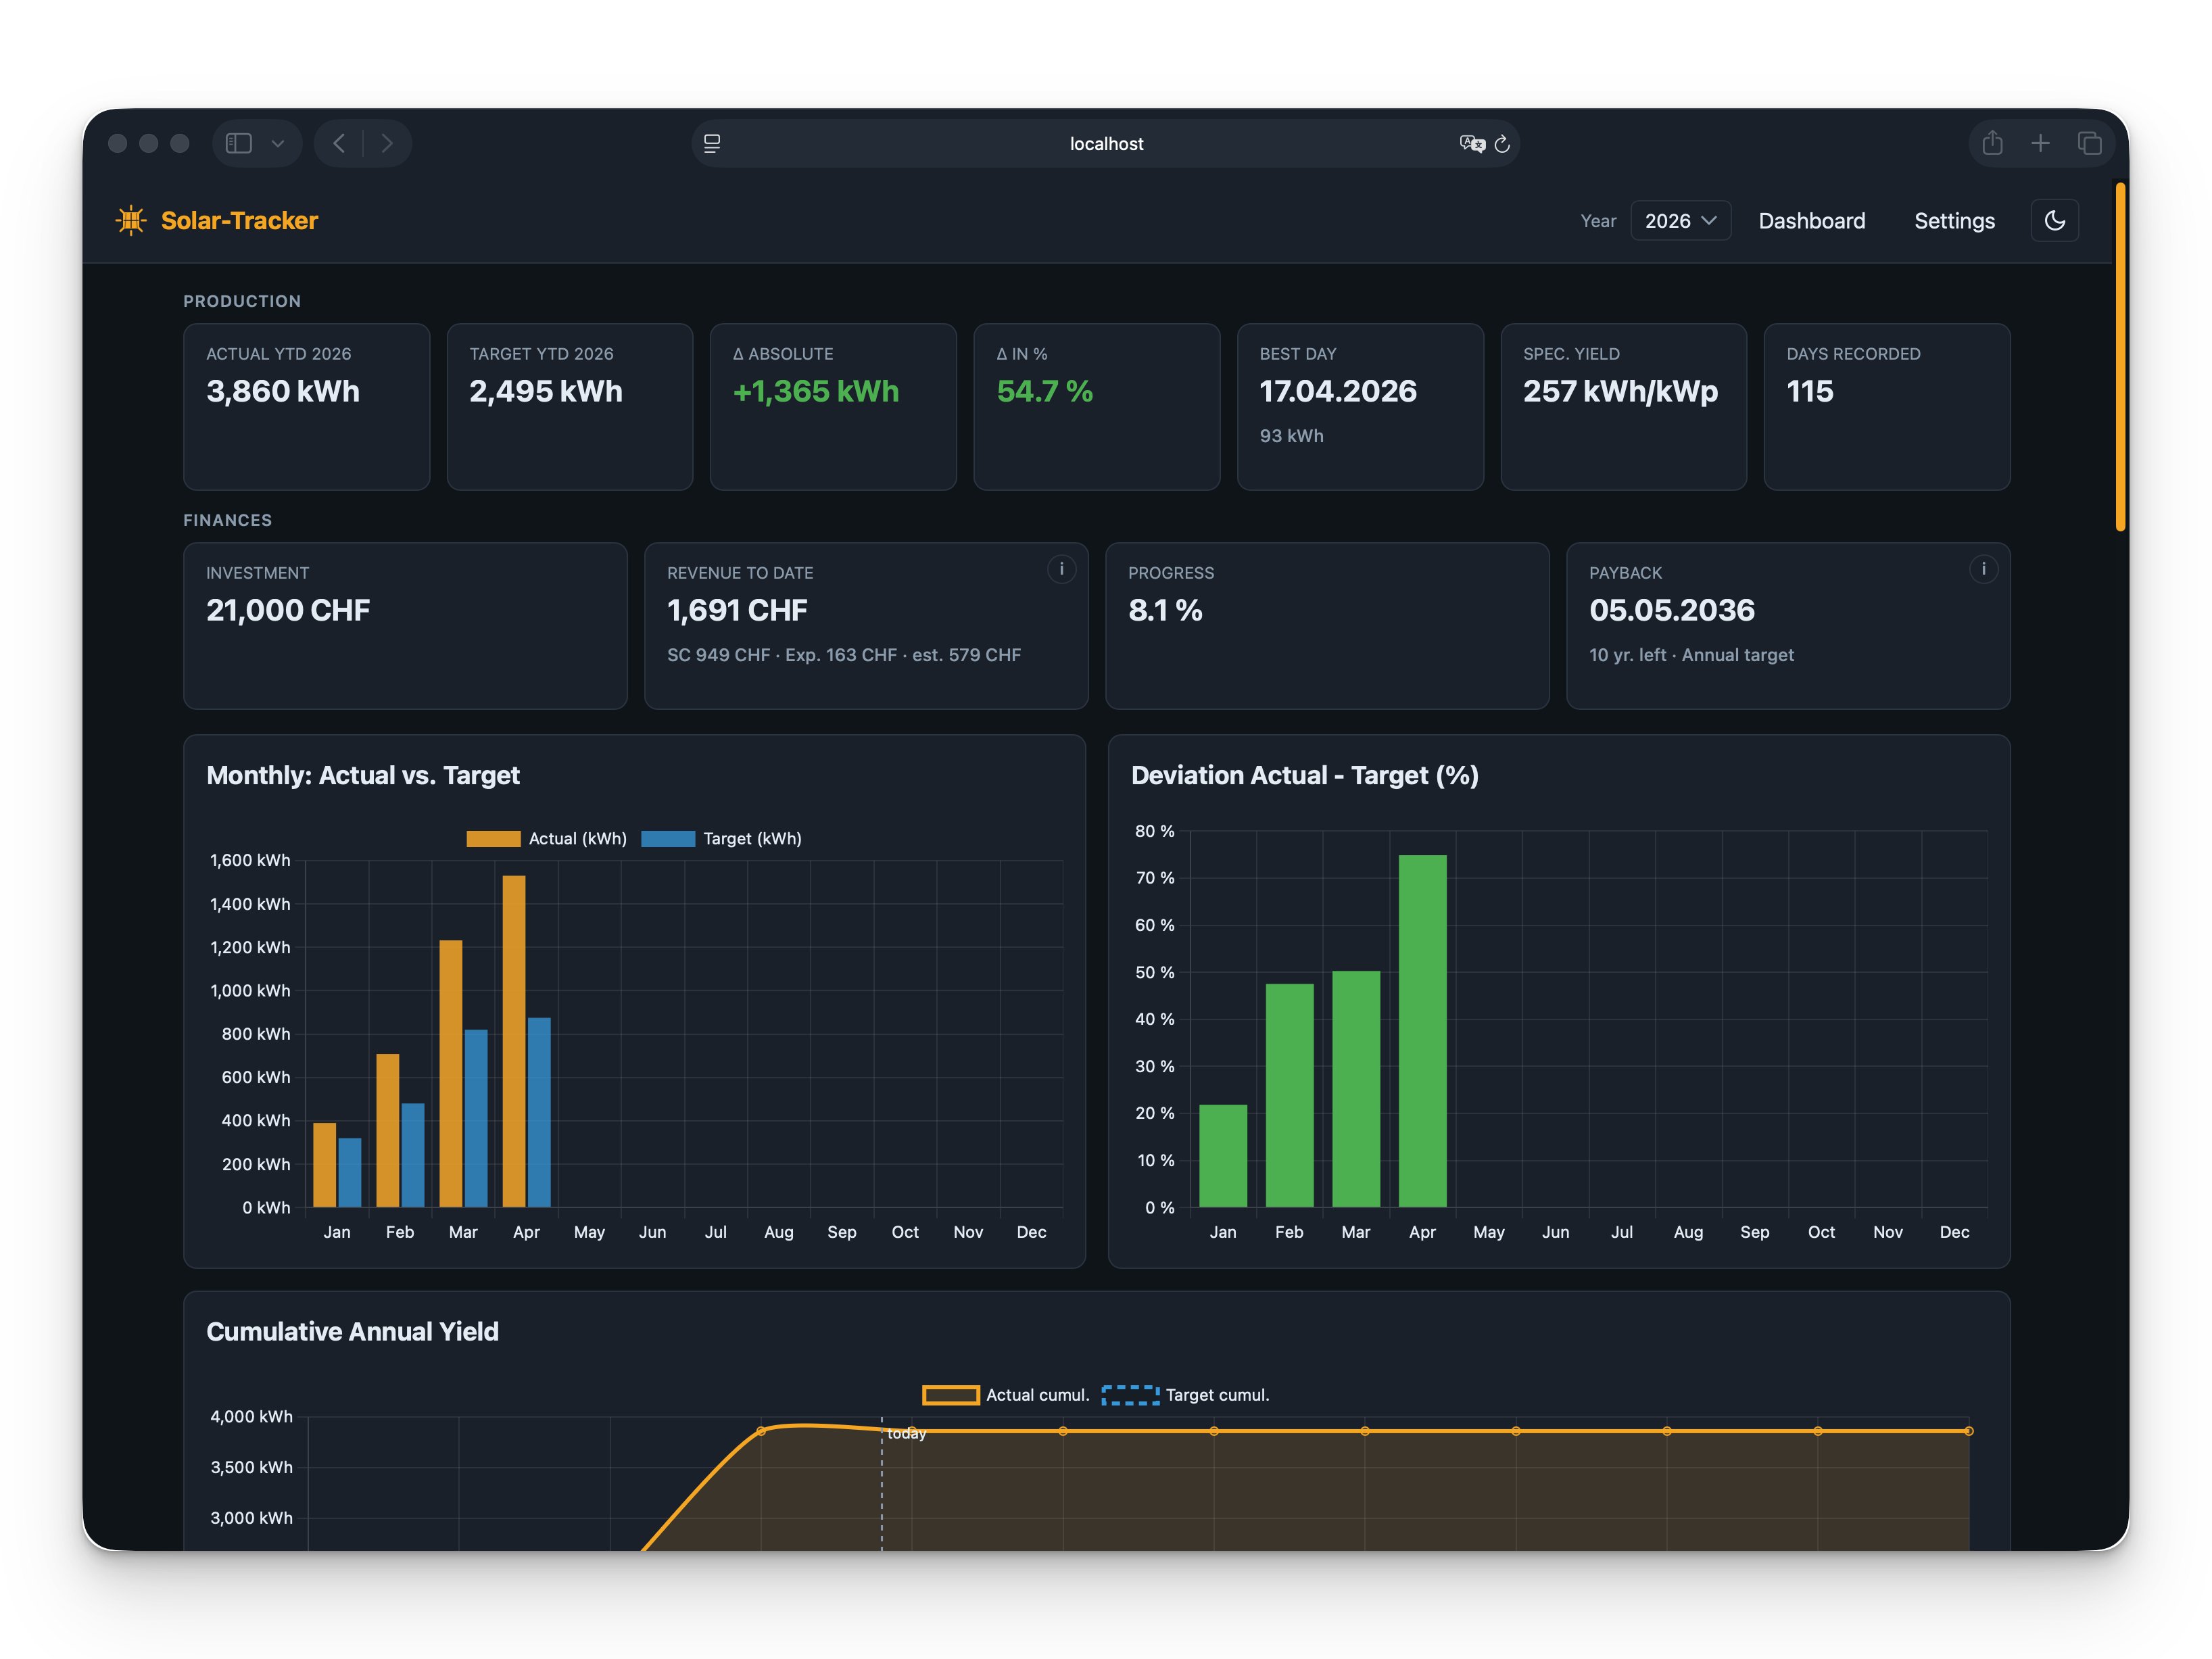Click the 54.7 % delta value
Image resolution: width=2212 pixels, height=1659 pixels.
coord(1044,391)
